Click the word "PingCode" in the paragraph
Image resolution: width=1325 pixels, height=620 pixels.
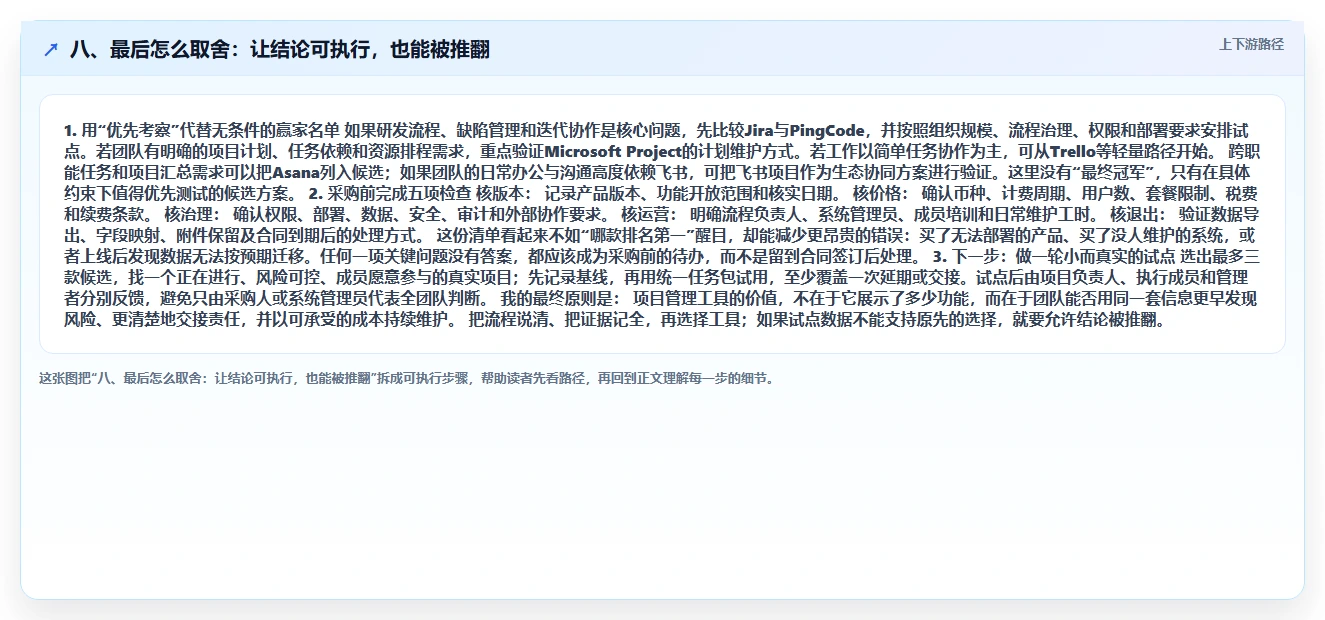[x=827, y=131]
